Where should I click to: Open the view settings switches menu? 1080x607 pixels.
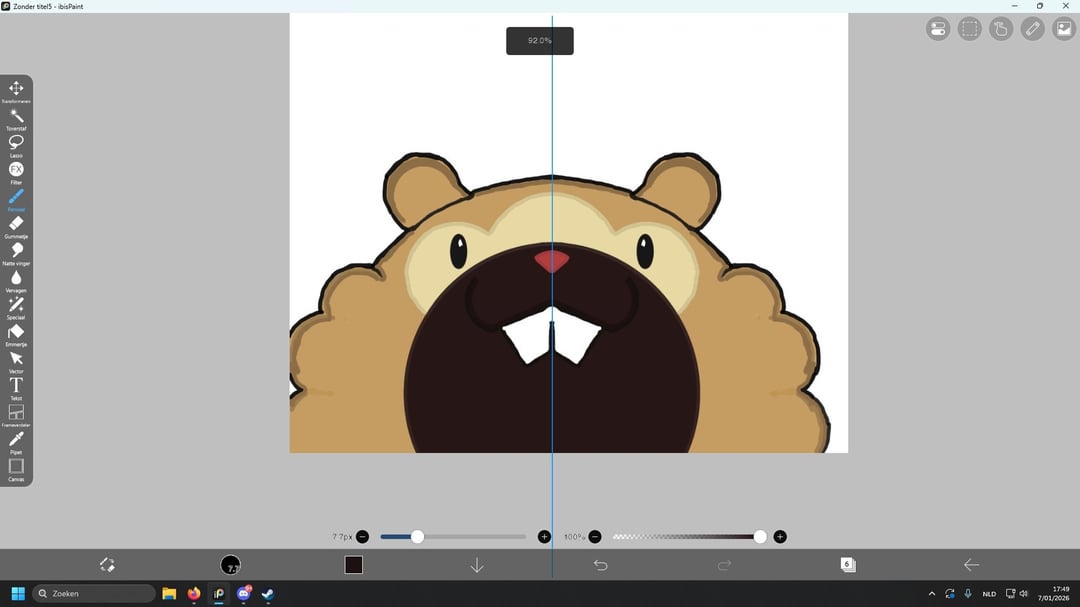coord(937,29)
